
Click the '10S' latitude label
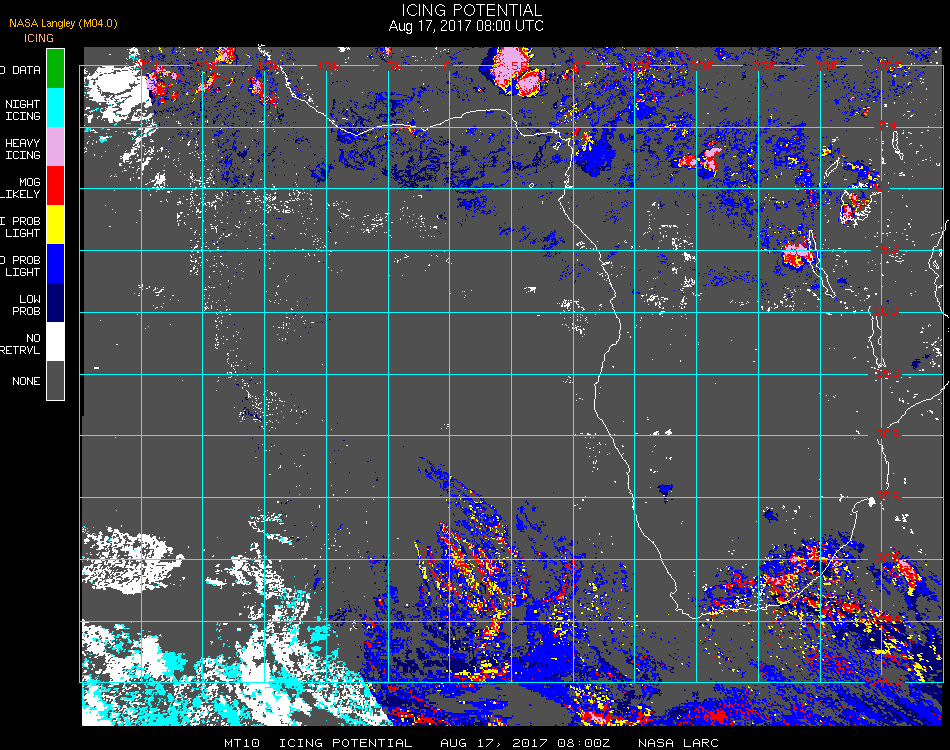[886, 311]
